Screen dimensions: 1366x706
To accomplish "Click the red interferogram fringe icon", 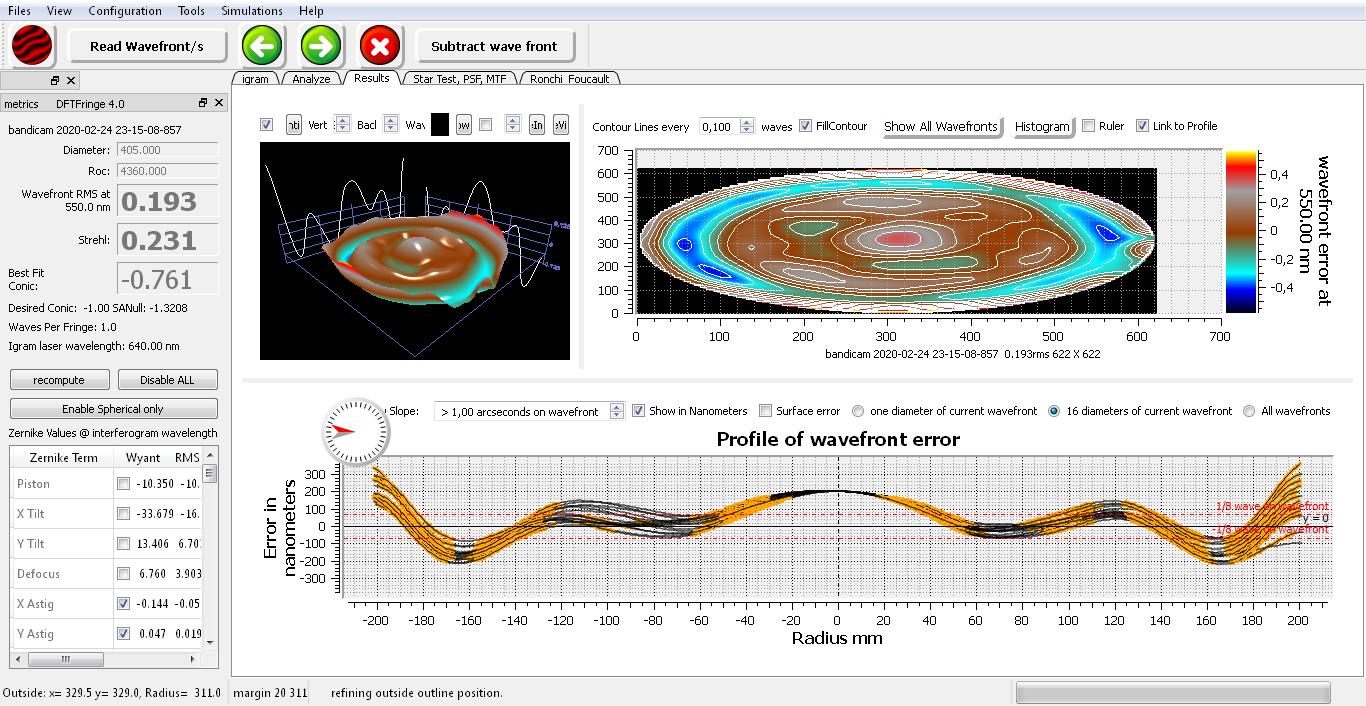I will pyautogui.click(x=32, y=46).
